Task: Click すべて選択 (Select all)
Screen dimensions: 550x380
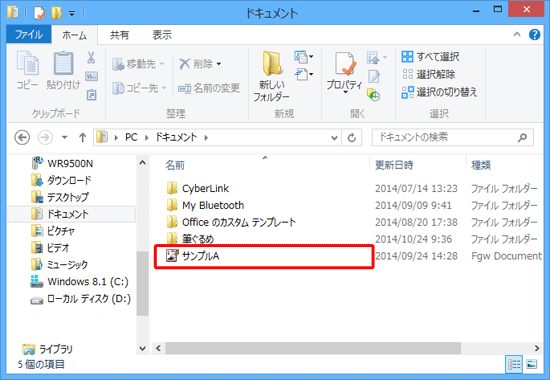Action: click(x=430, y=56)
